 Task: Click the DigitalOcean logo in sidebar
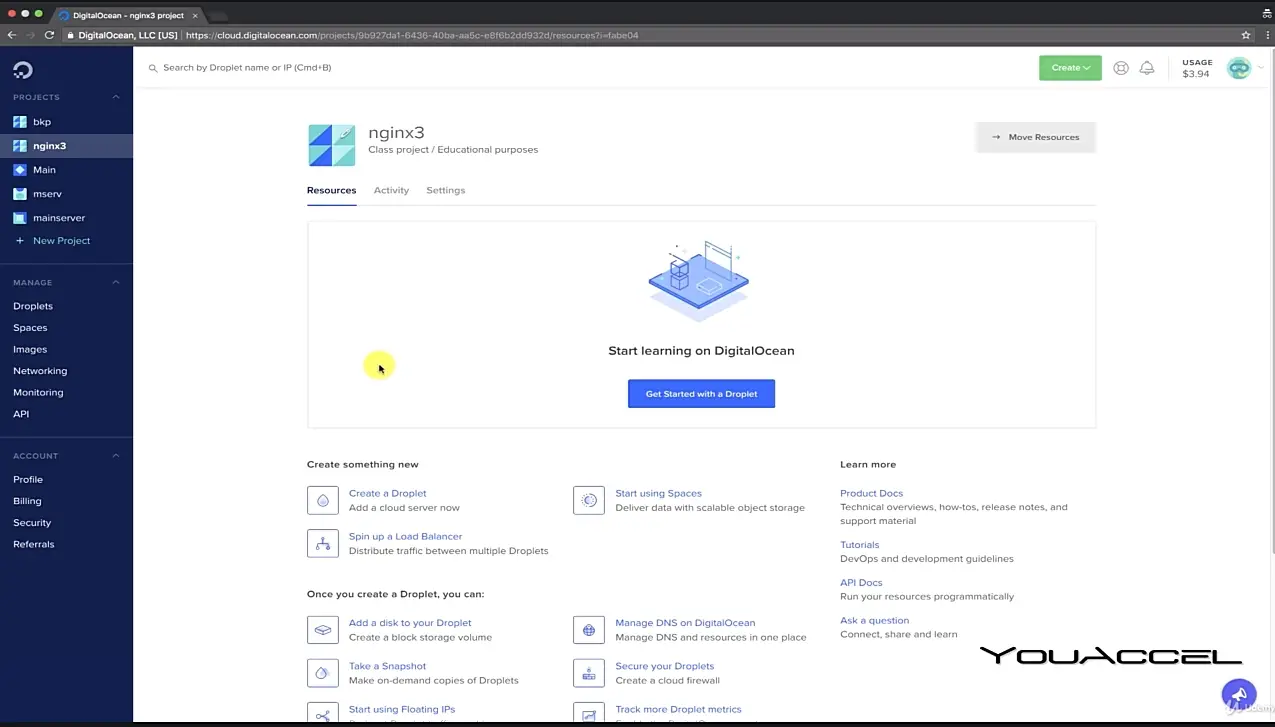coord(22,70)
